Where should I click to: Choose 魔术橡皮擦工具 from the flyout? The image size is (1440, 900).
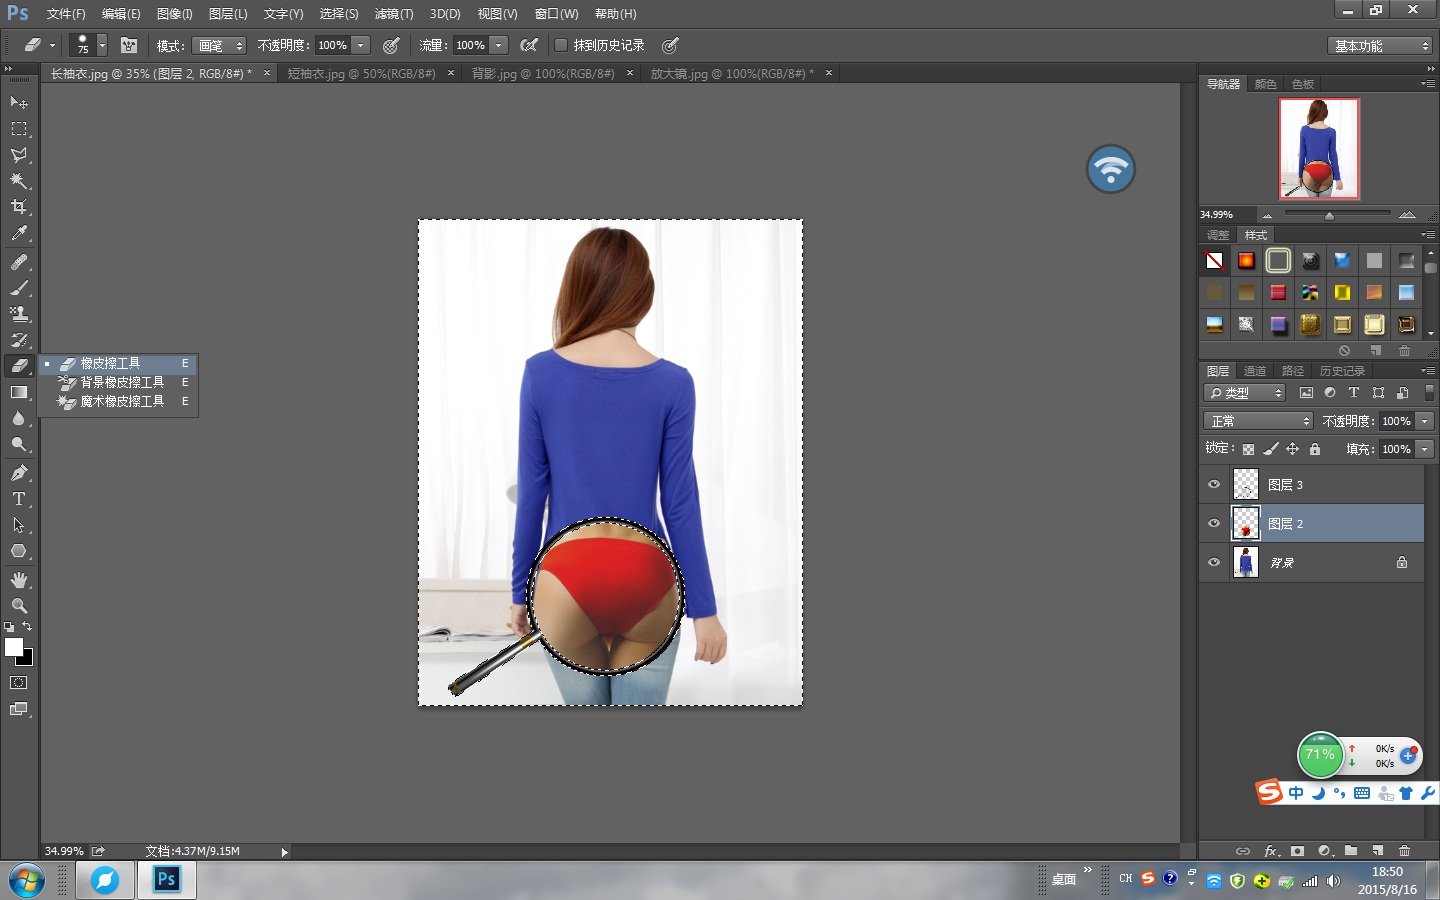122,401
